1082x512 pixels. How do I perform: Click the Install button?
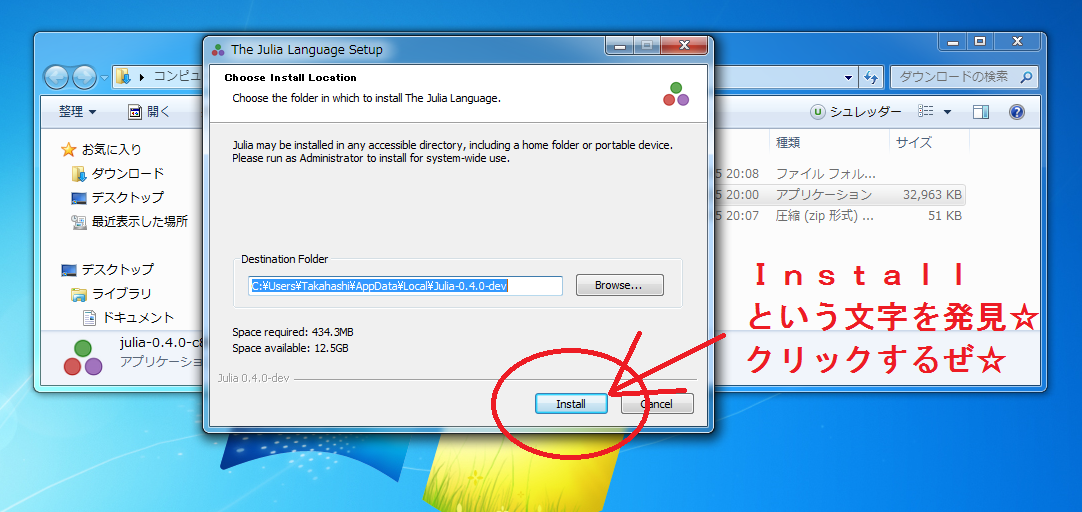pos(571,404)
